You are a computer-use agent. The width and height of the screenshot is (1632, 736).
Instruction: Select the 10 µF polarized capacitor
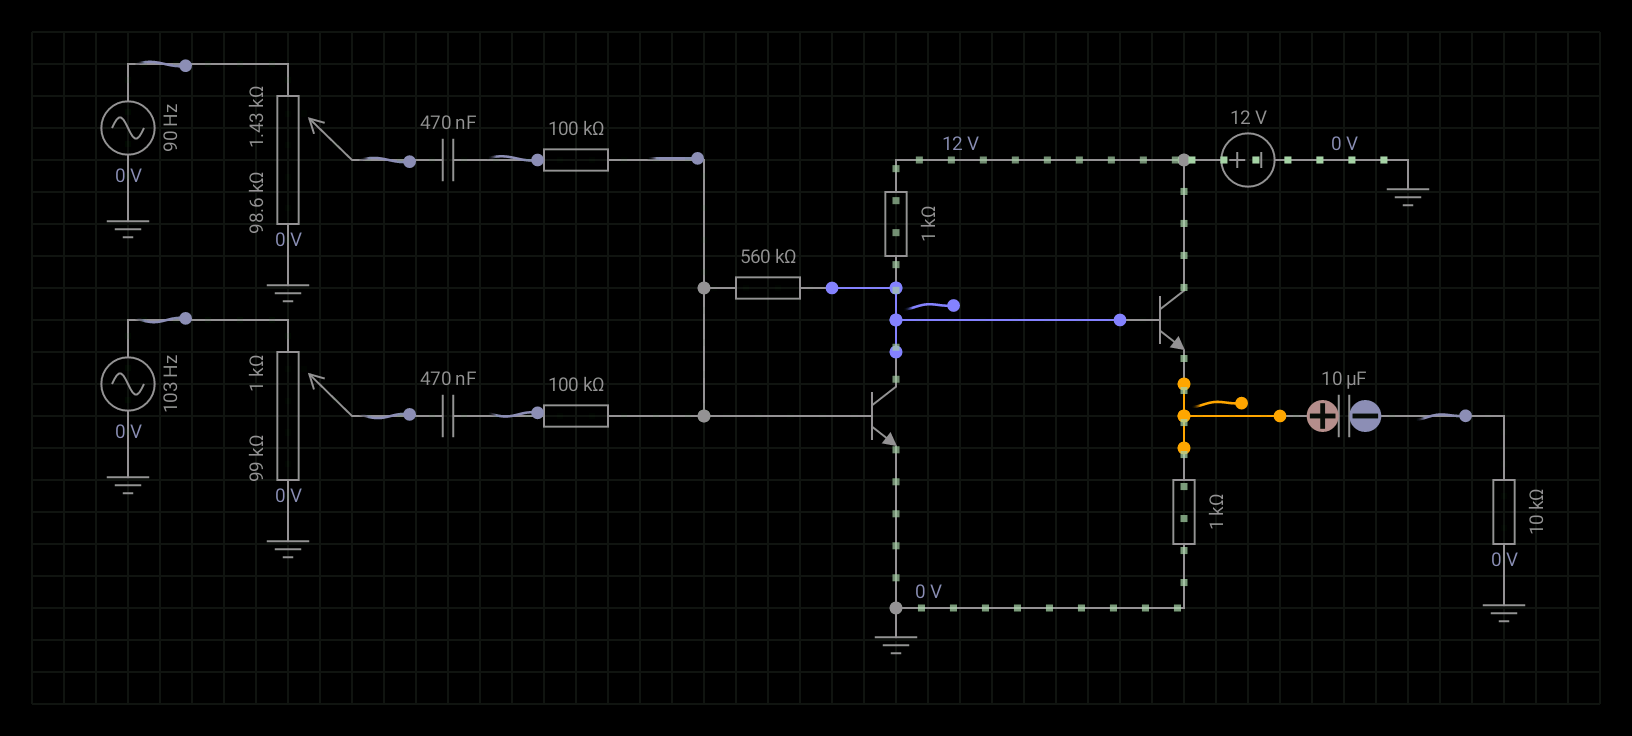pyautogui.click(x=1343, y=416)
